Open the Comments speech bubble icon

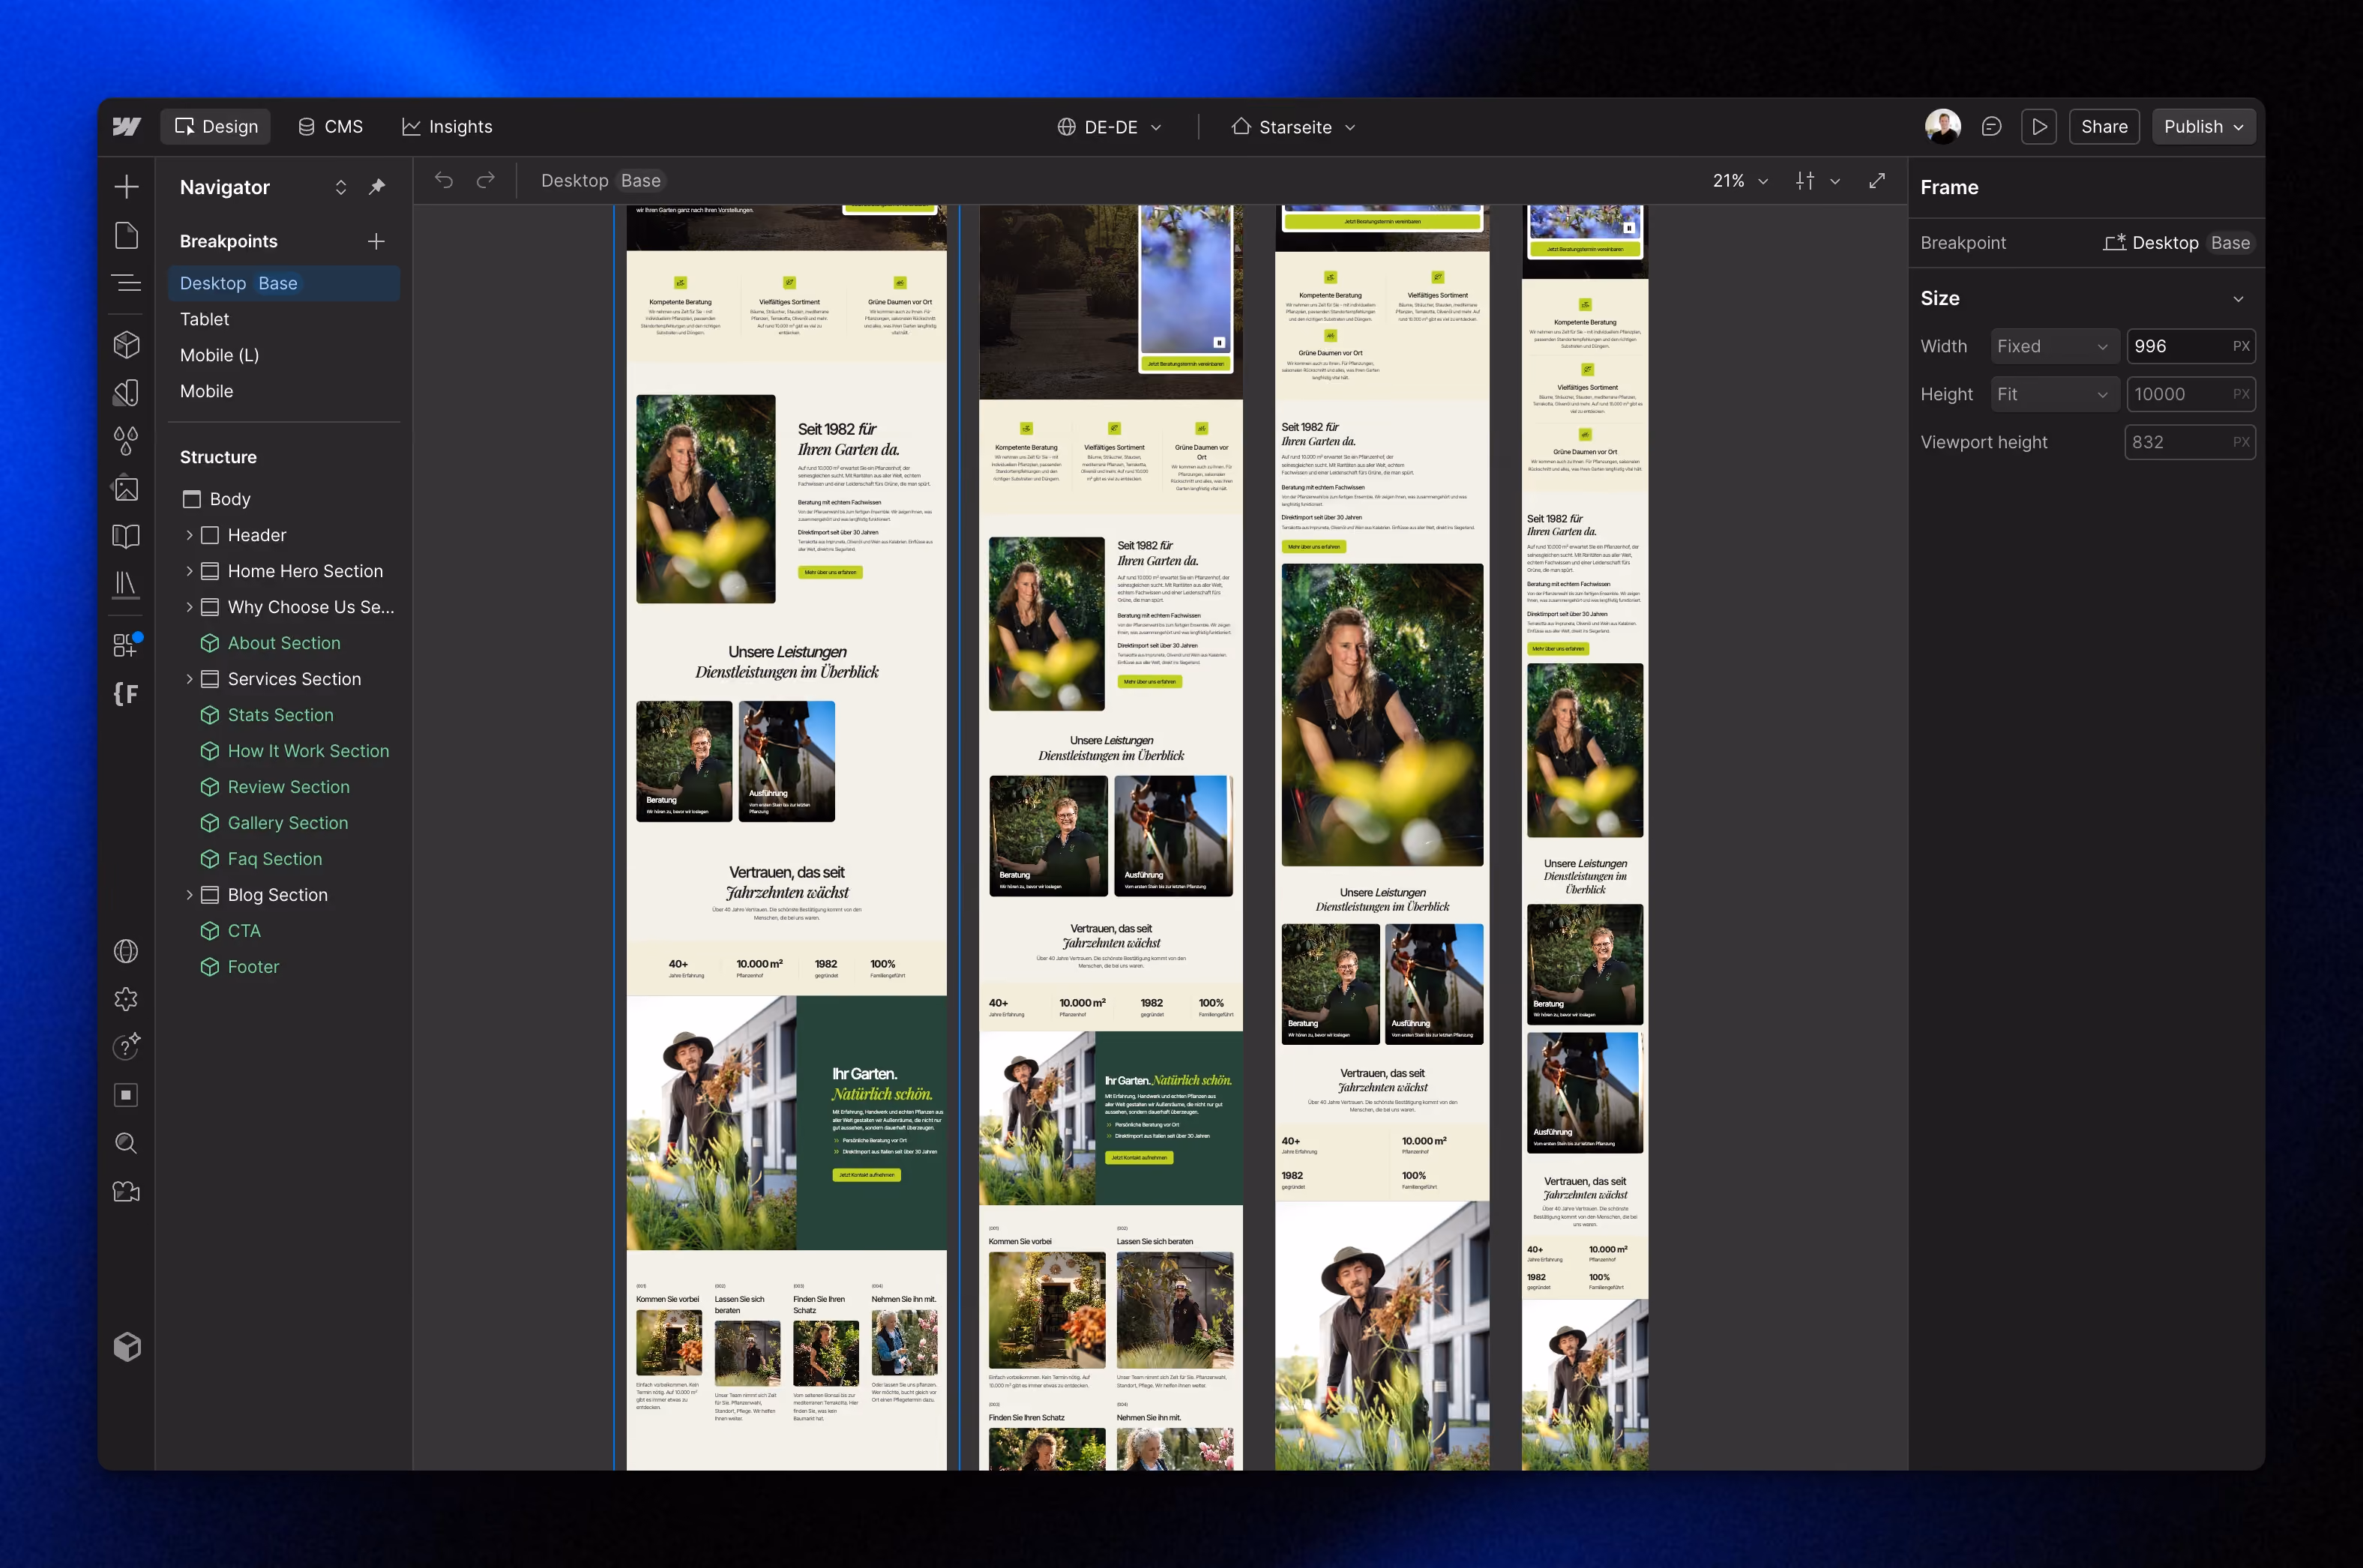1991,127
